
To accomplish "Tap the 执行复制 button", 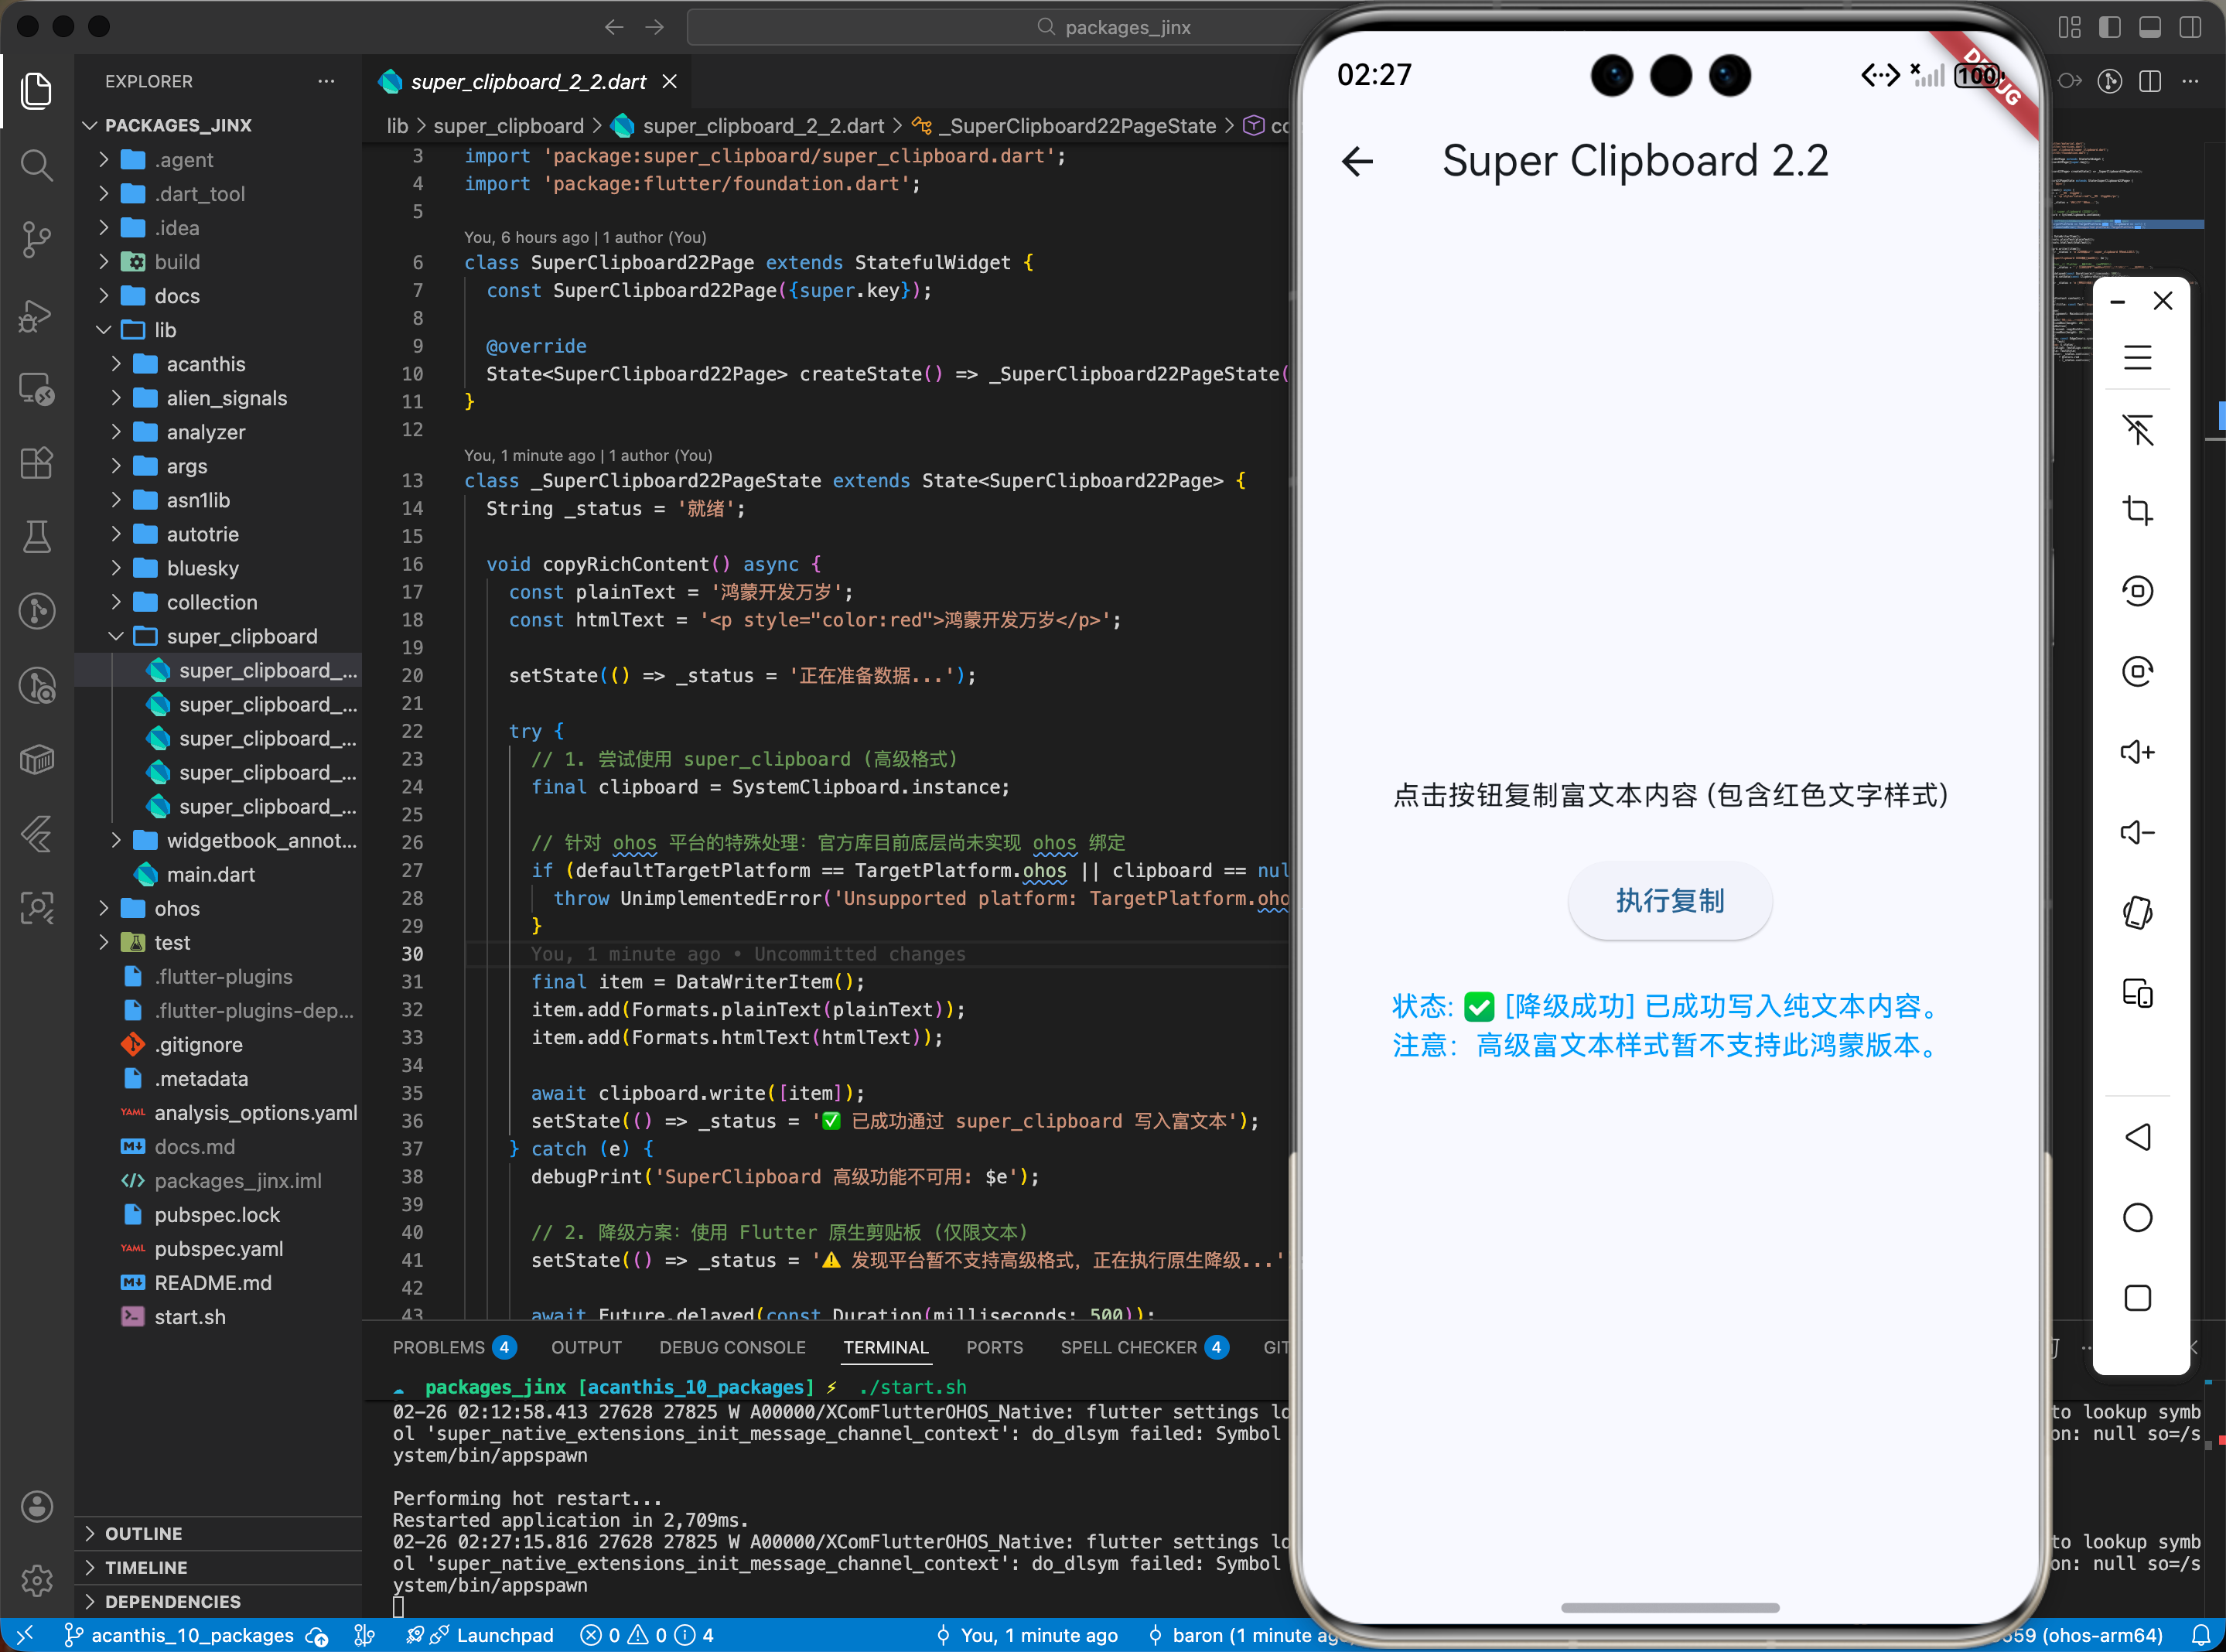I will click(x=1669, y=900).
